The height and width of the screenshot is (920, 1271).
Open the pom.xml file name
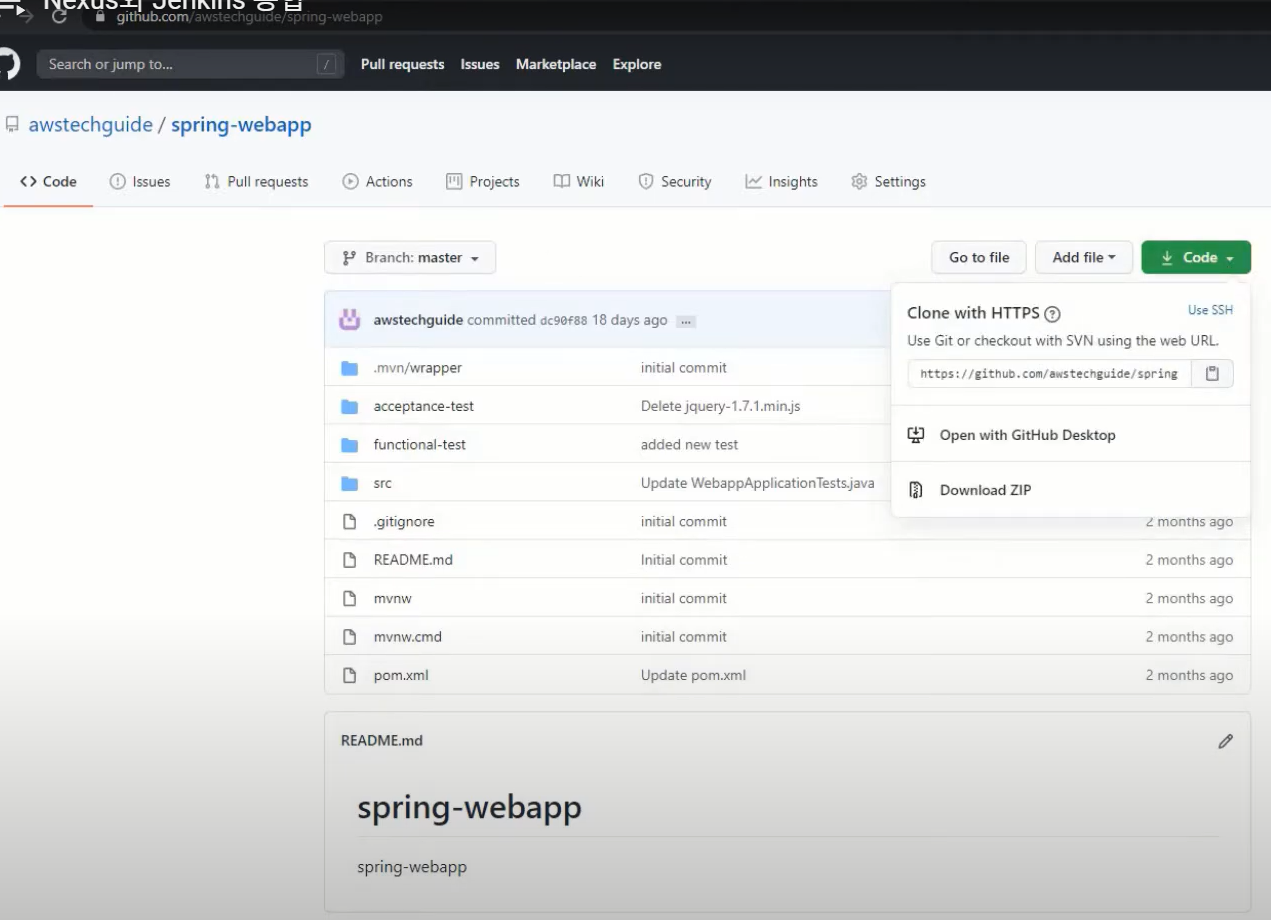click(x=400, y=675)
